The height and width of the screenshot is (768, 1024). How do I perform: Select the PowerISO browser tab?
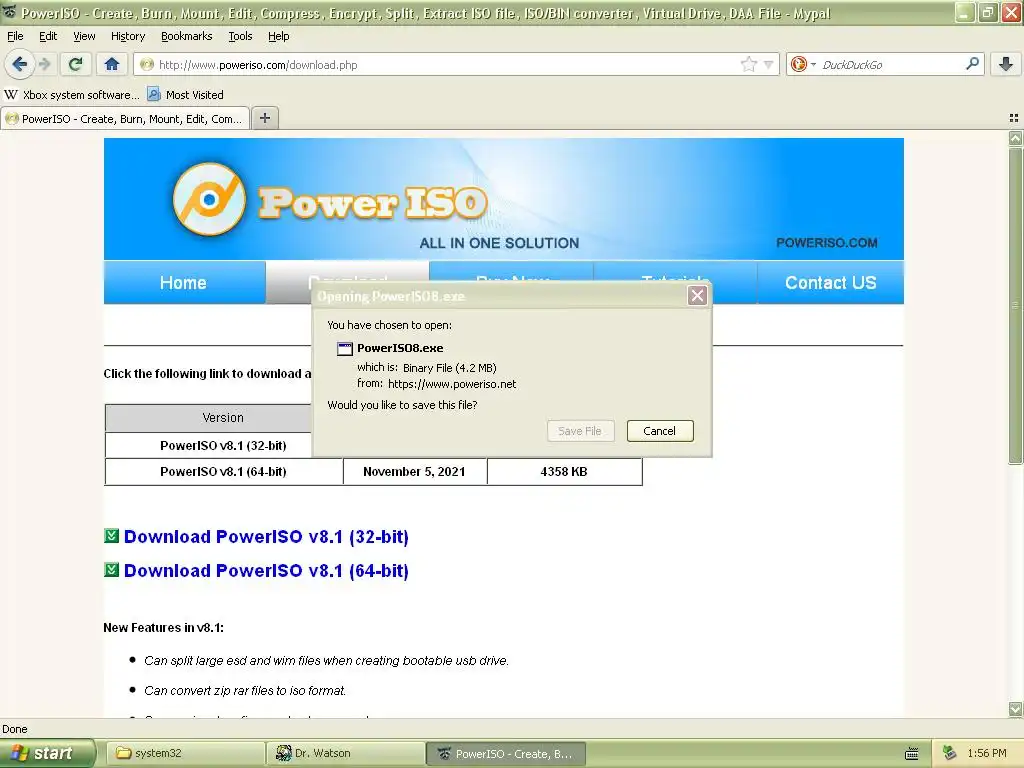125,119
